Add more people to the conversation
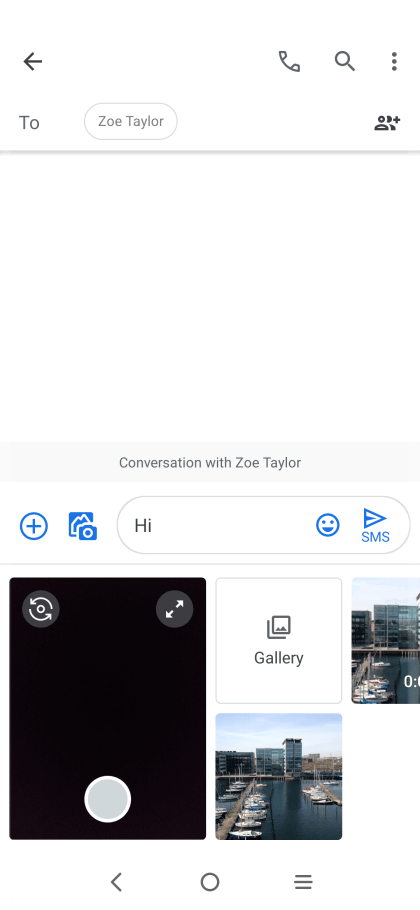420x910 pixels. [387, 122]
